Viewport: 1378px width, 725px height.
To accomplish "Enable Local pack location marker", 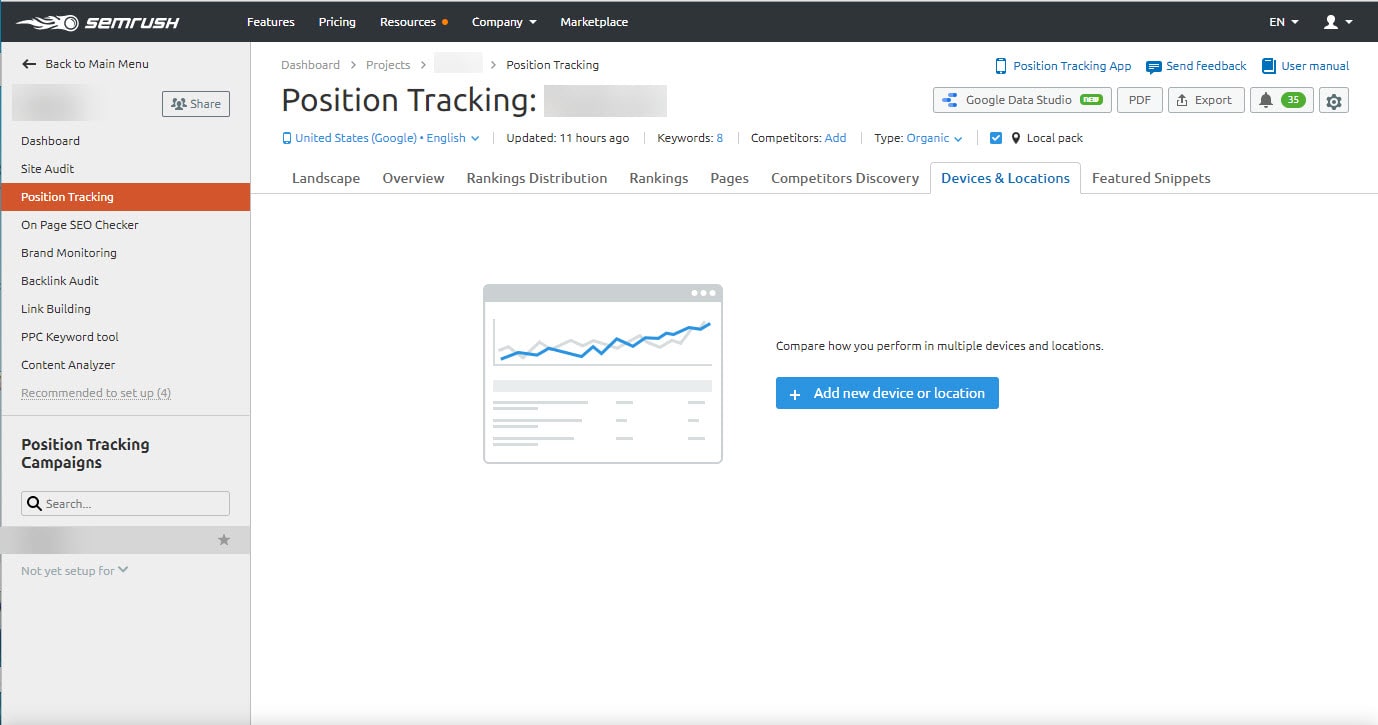I will tap(1016, 137).
